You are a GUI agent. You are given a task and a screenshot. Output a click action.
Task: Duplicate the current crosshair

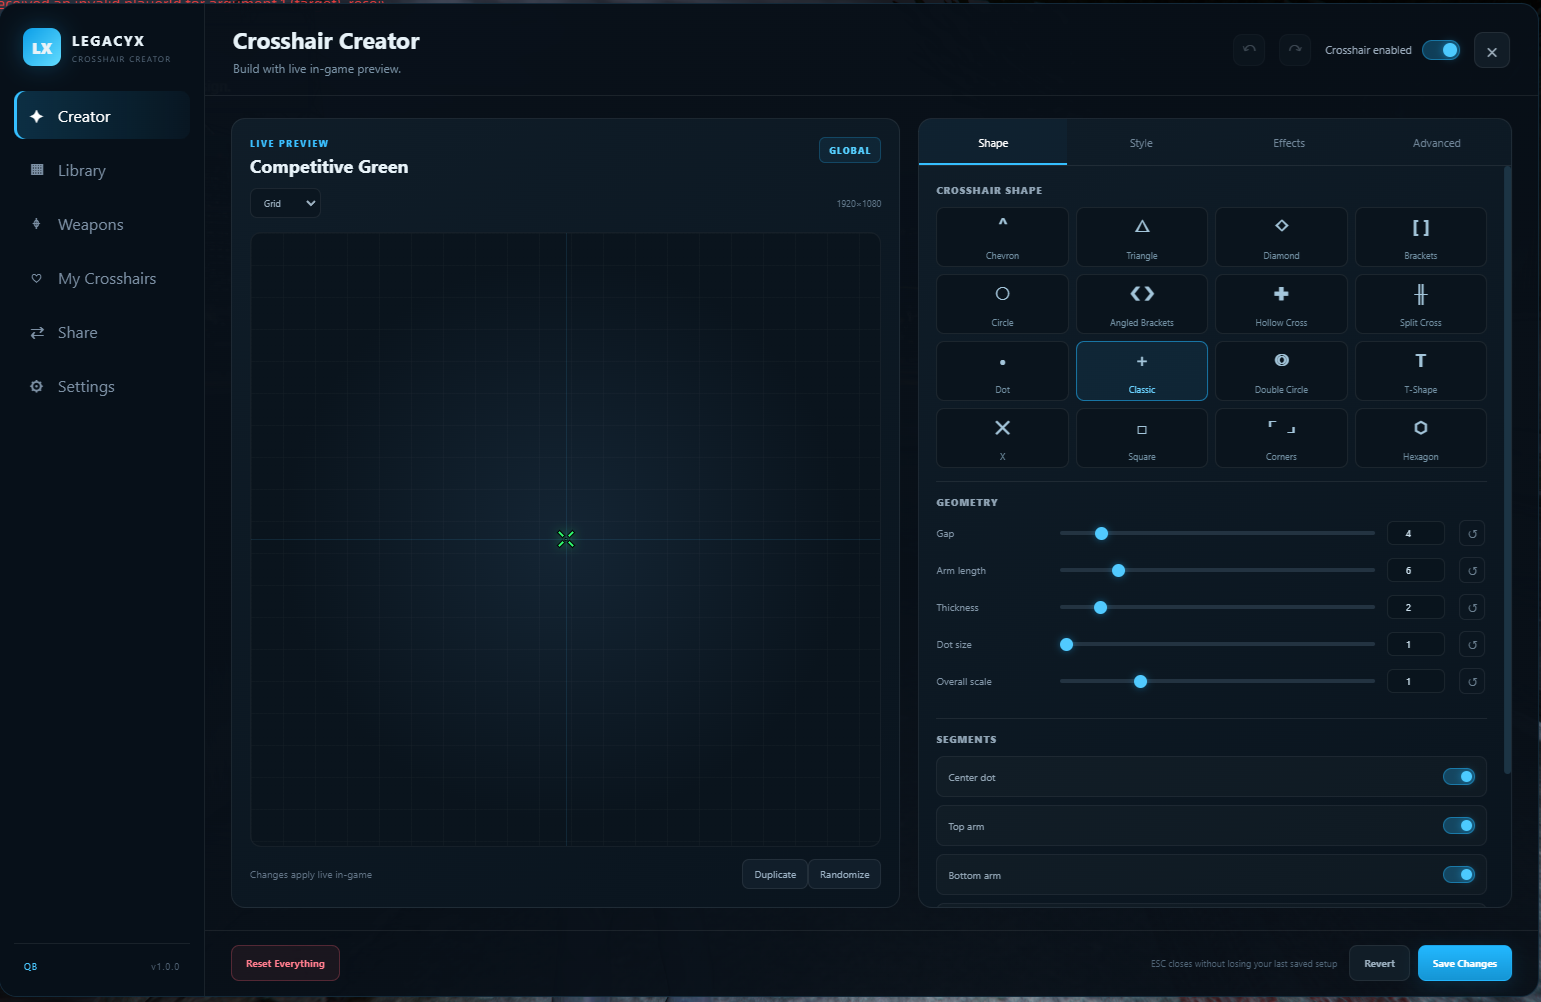point(775,874)
